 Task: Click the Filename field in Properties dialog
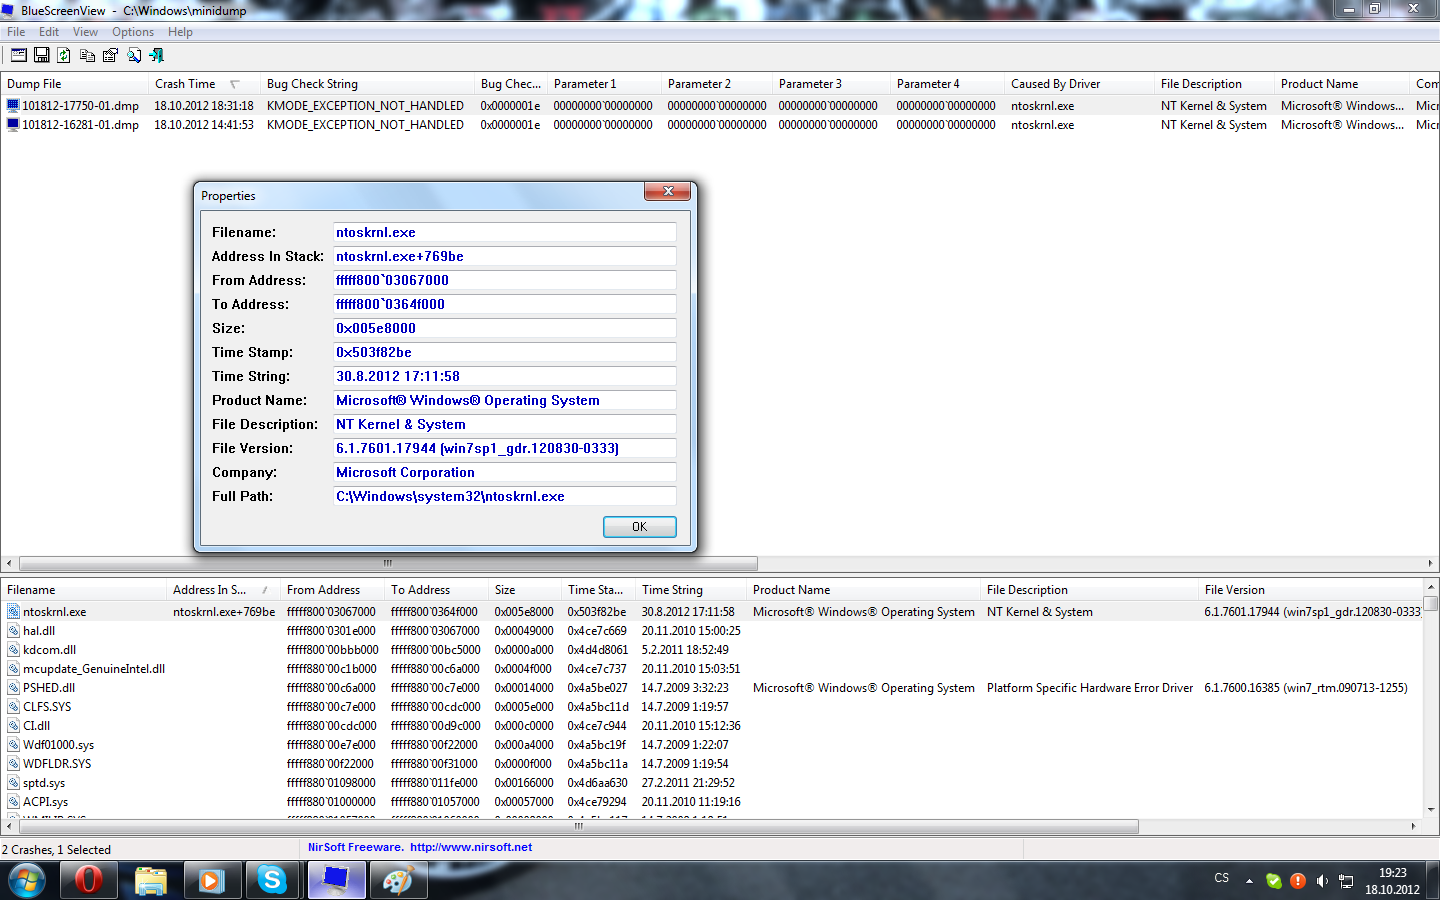(x=505, y=232)
